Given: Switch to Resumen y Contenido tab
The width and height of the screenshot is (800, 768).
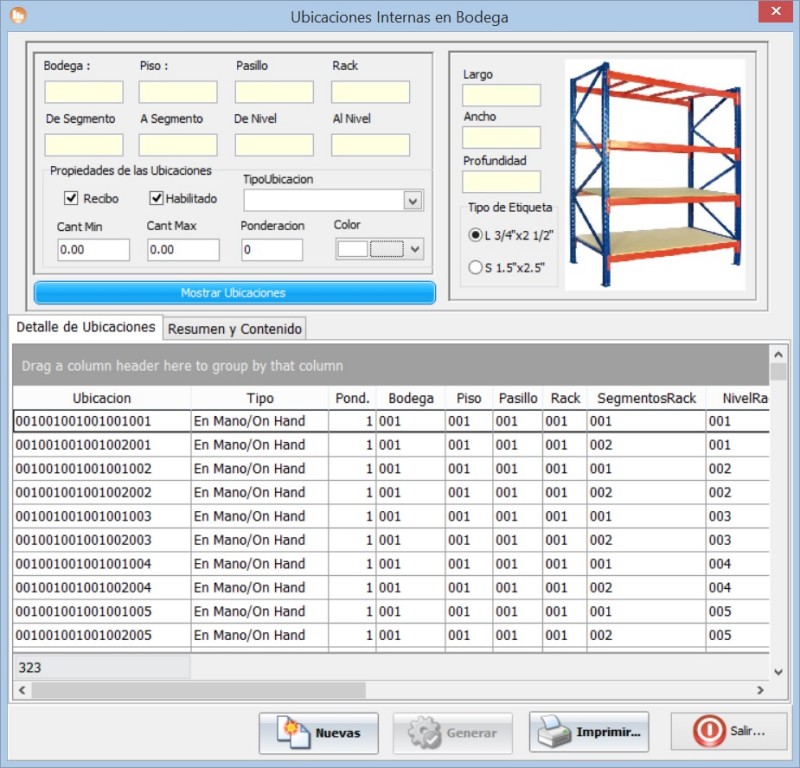Looking at the screenshot, I should click(234, 328).
